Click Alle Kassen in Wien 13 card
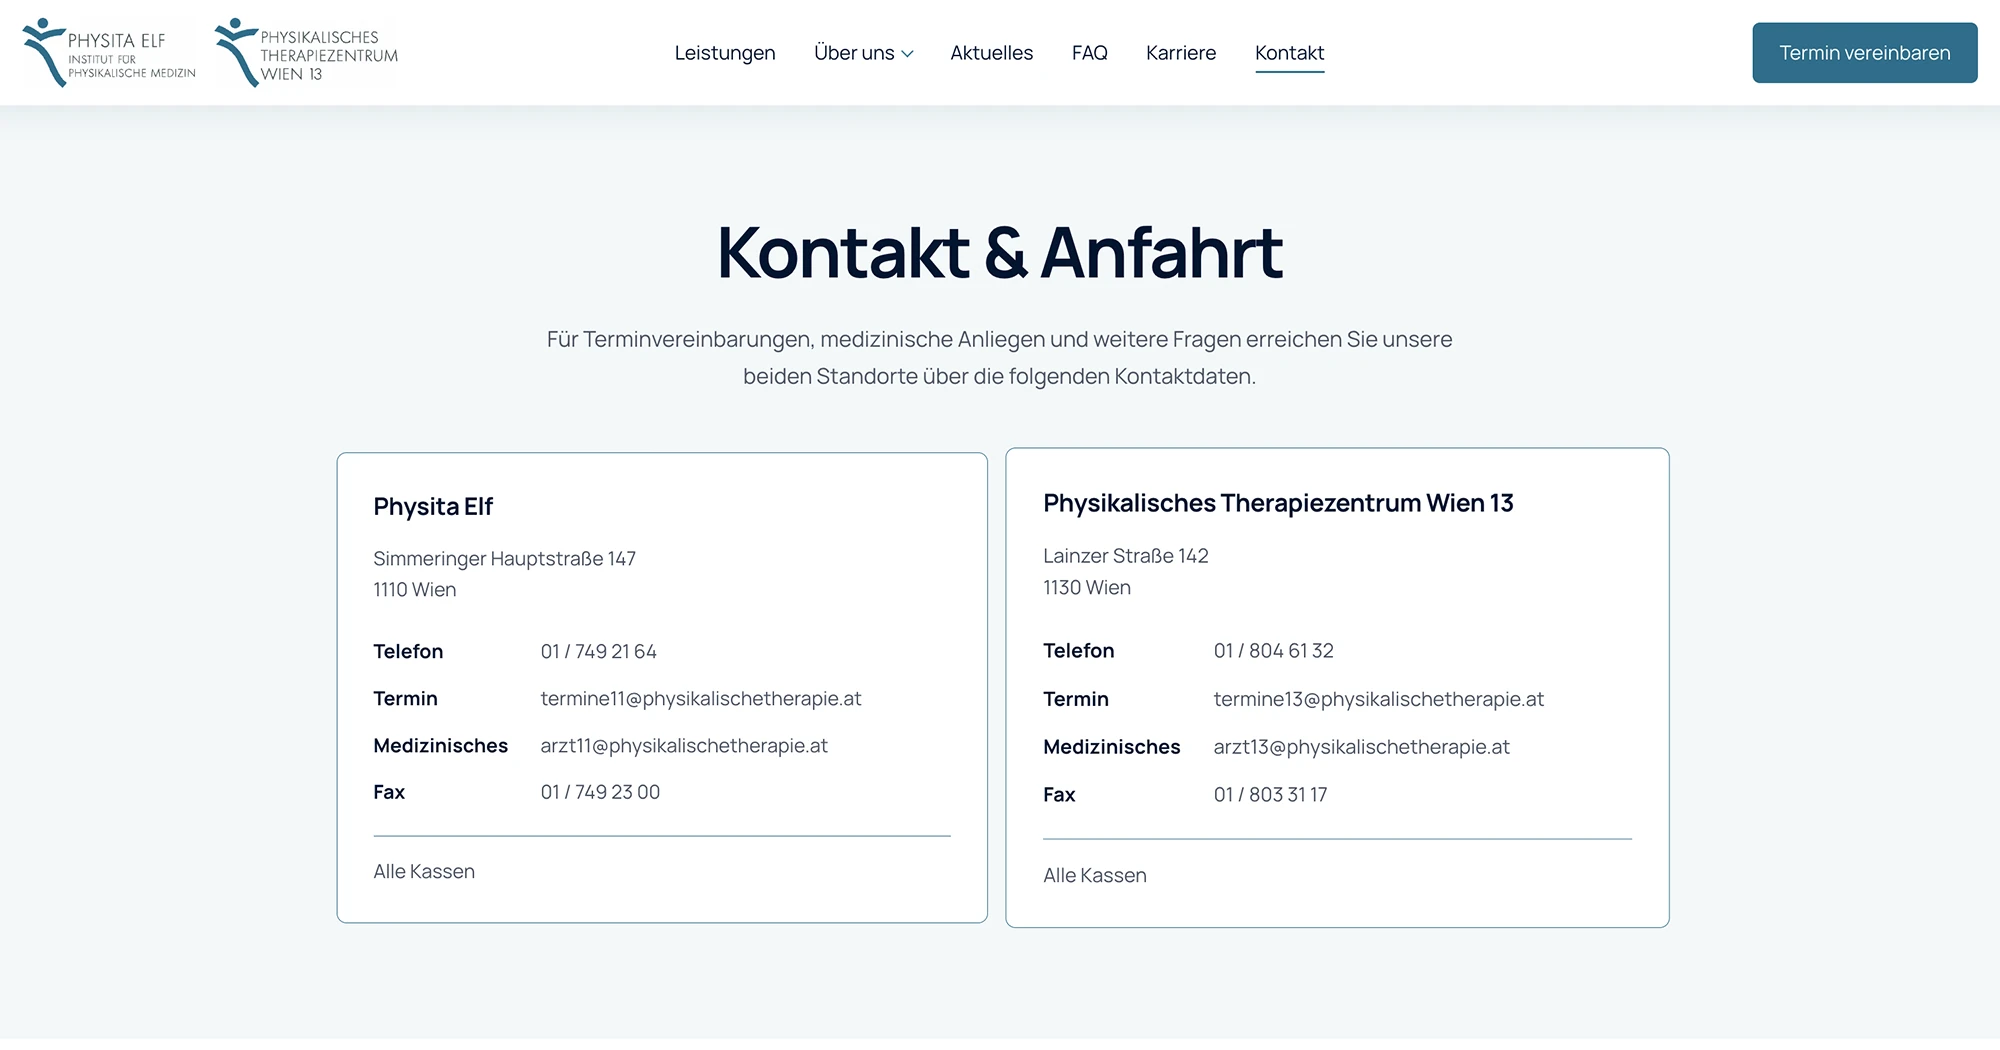The height and width of the screenshot is (1050, 2000). click(1095, 876)
